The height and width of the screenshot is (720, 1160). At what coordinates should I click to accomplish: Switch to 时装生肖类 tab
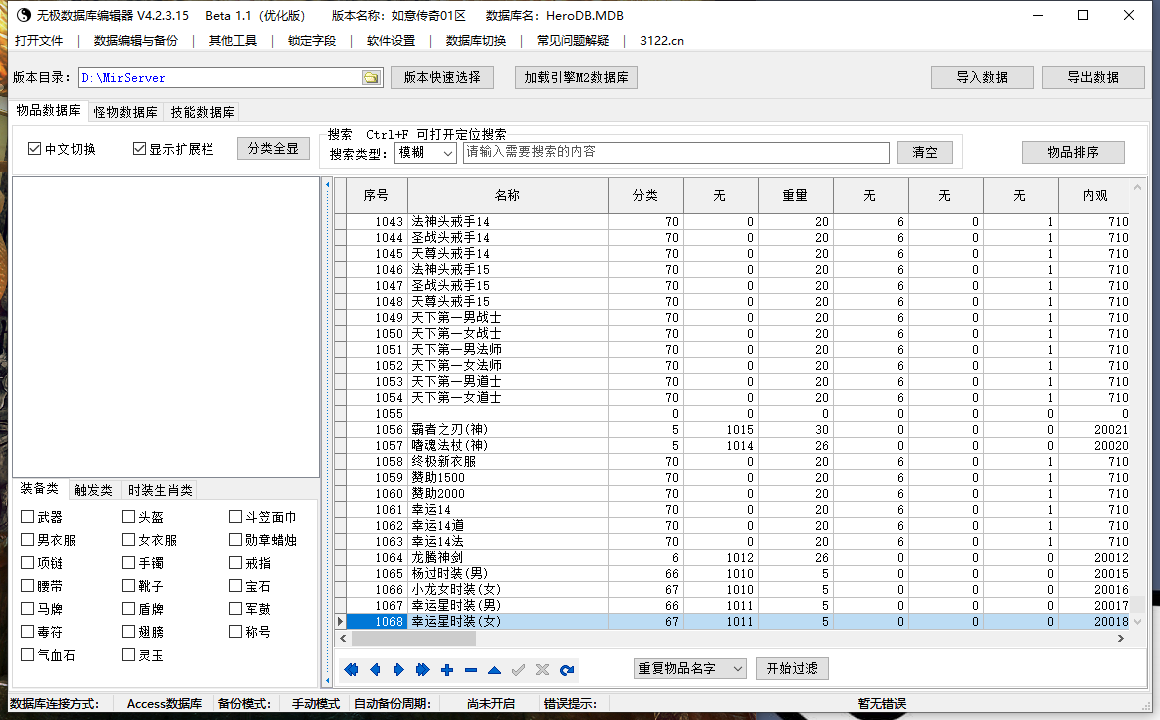coord(160,490)
